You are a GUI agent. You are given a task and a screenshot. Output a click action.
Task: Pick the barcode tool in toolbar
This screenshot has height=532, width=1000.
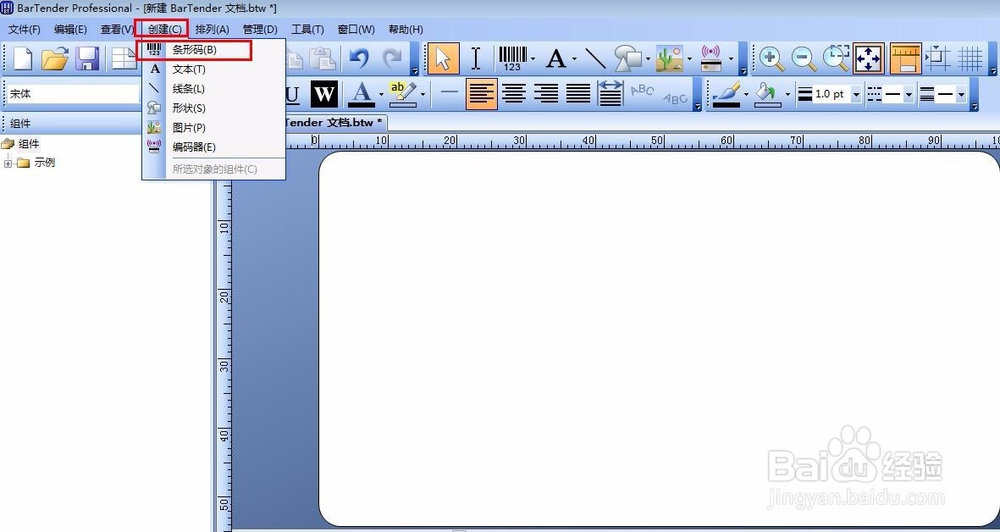[512, 59]
